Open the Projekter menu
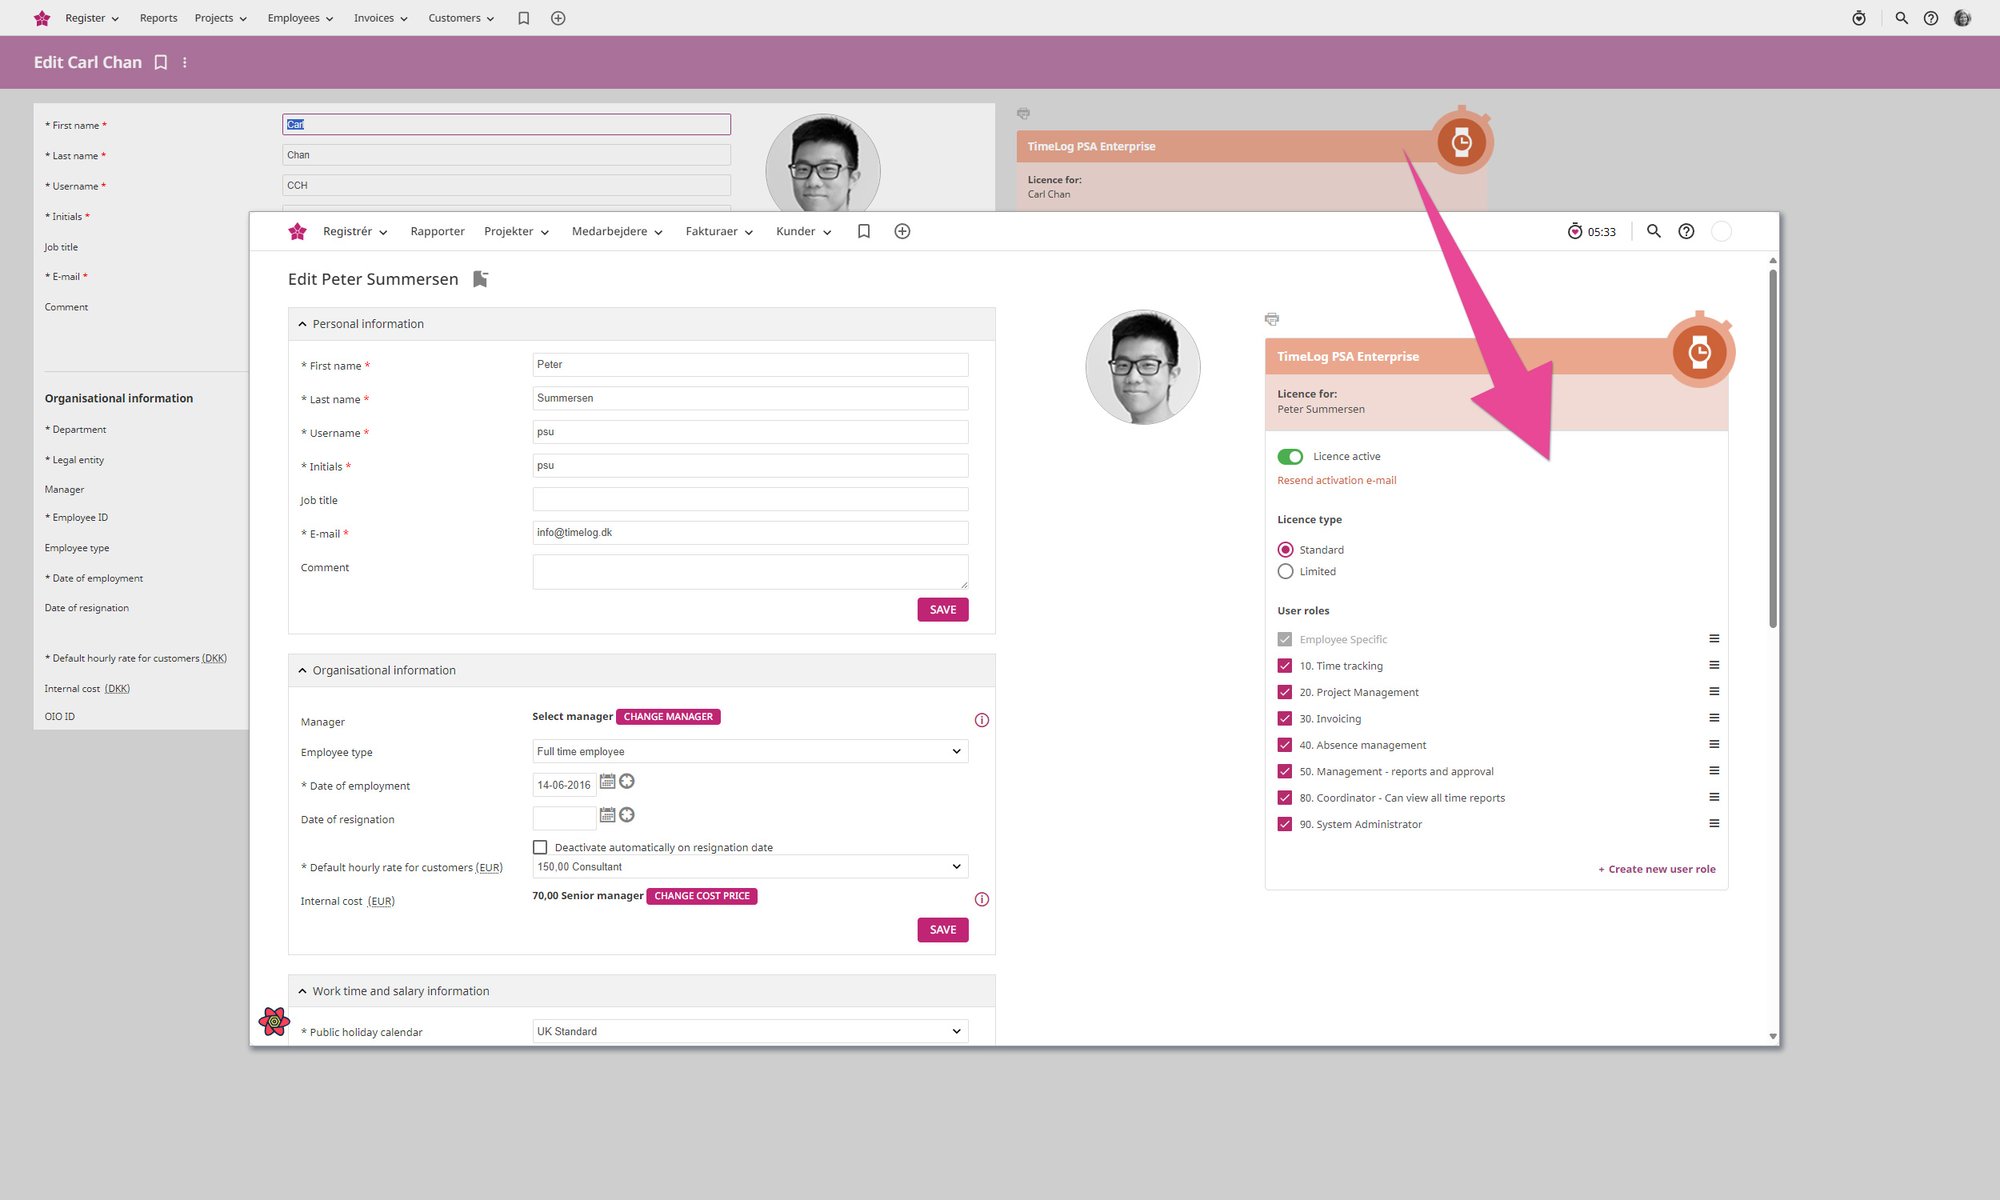Screen dimensions: 2000x1200 pyautogui.click(x=516, y=231)
